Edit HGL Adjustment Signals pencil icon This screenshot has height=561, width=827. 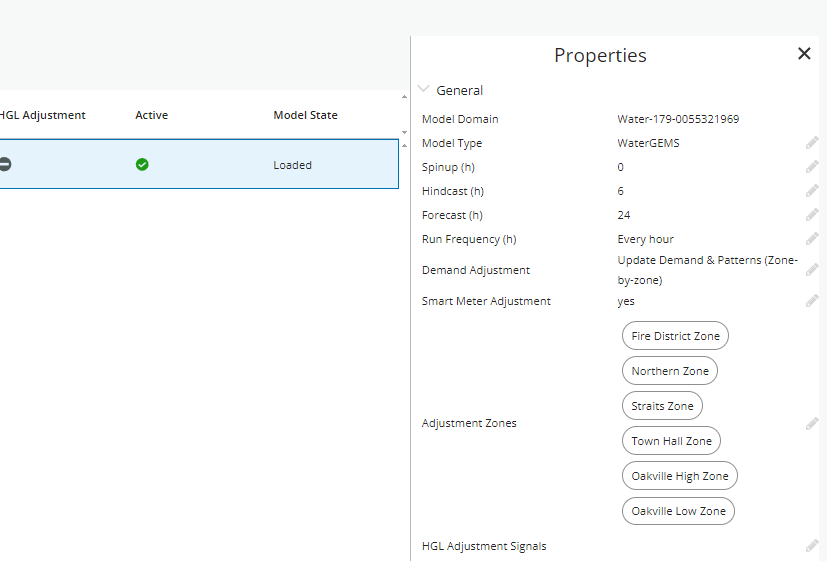[x=812, y=546]
